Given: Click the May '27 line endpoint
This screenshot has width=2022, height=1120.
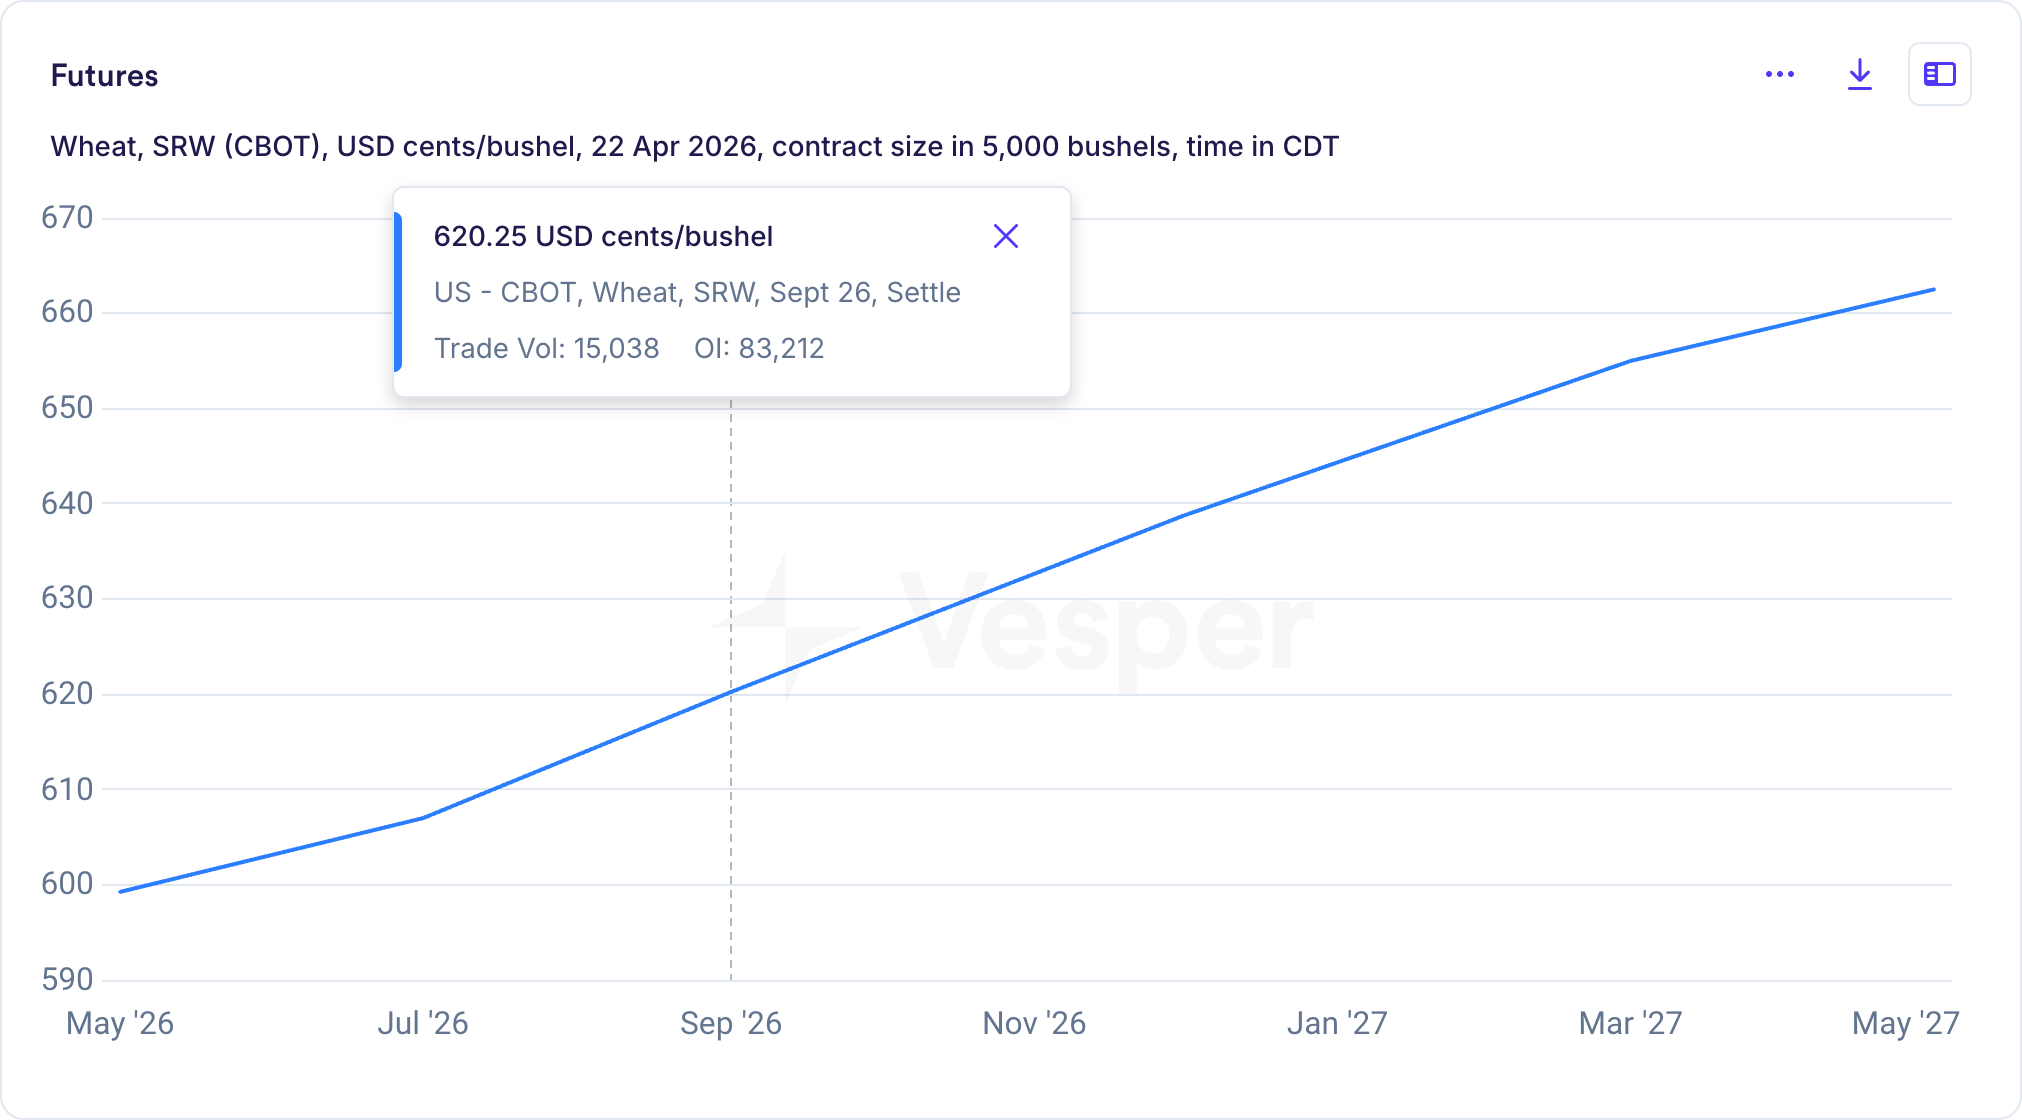Looking at the screenshot, I should [1933, 290].
